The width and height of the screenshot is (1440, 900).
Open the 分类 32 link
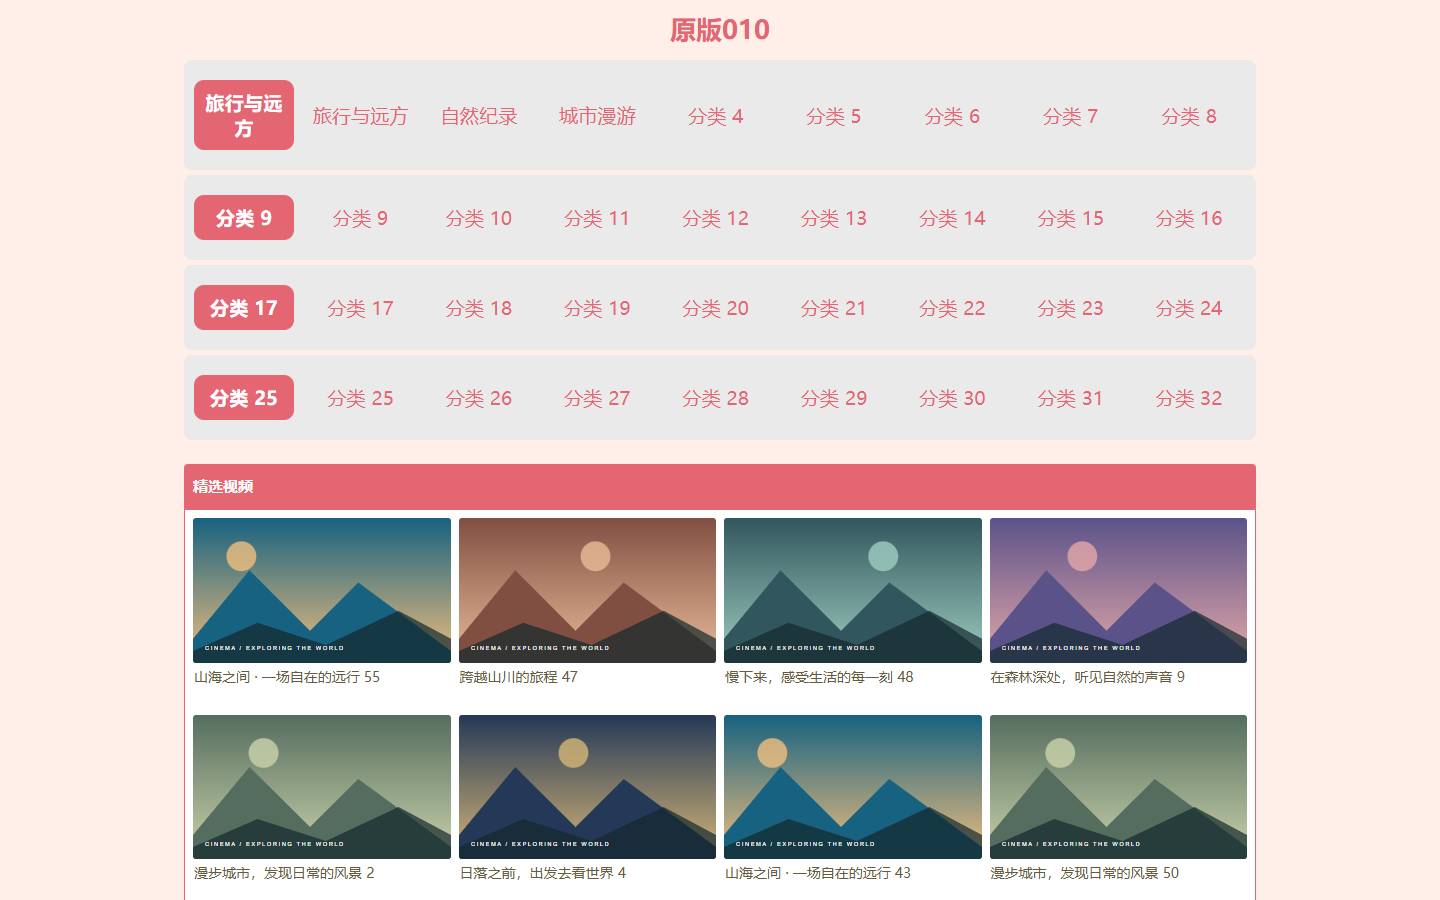click(1189, 398)
